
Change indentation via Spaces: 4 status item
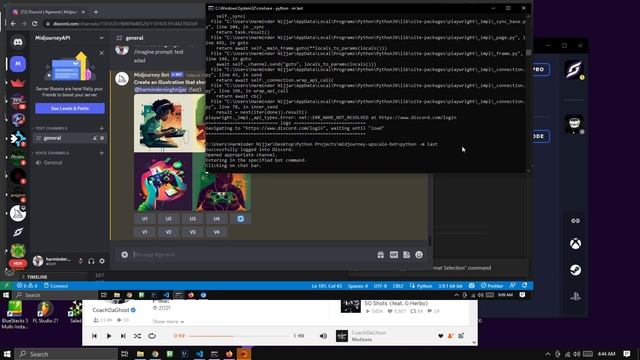[358, 286]
